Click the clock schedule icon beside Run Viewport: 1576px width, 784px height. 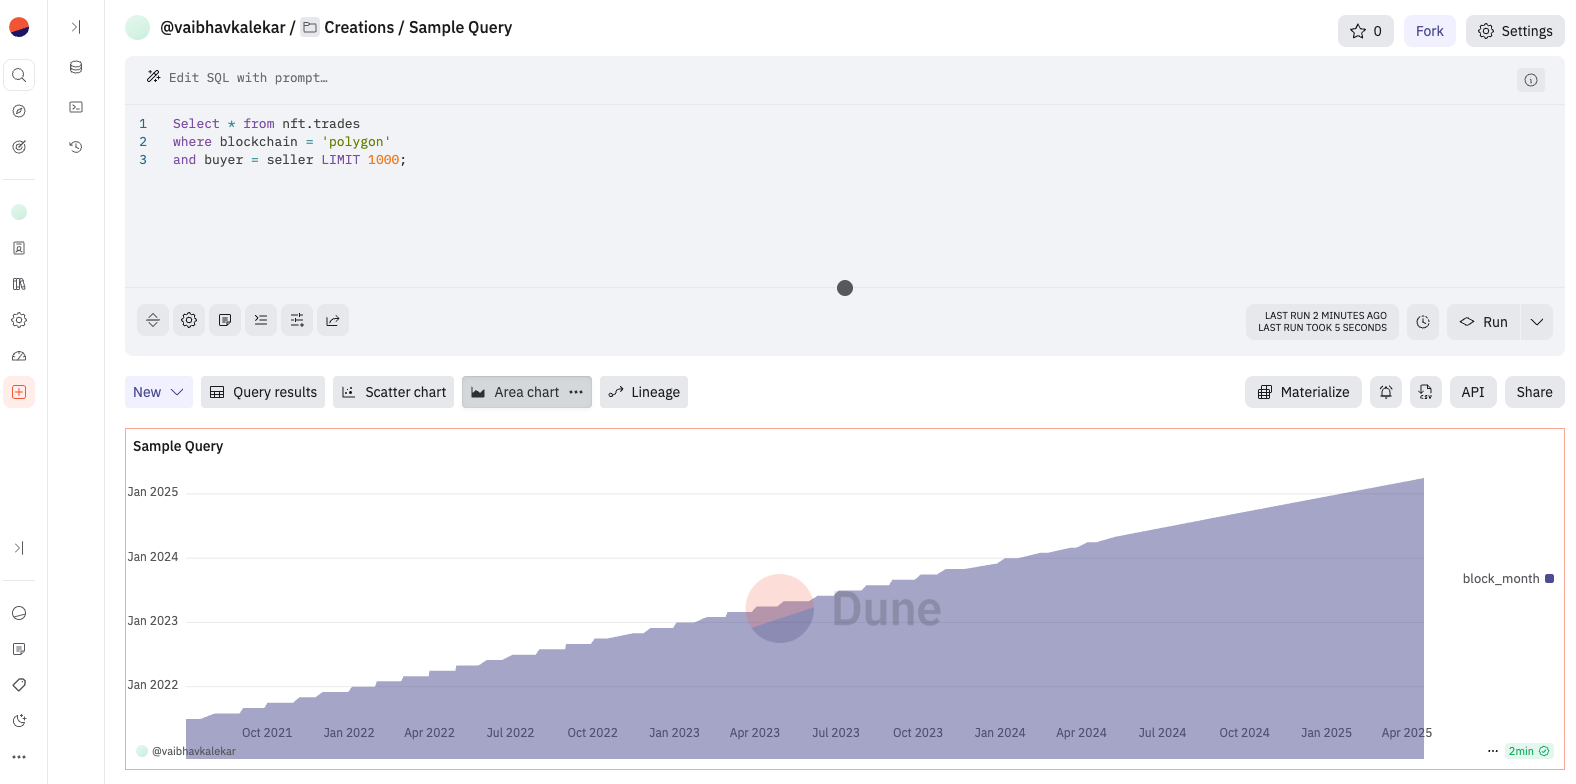tap(1423, 322)
